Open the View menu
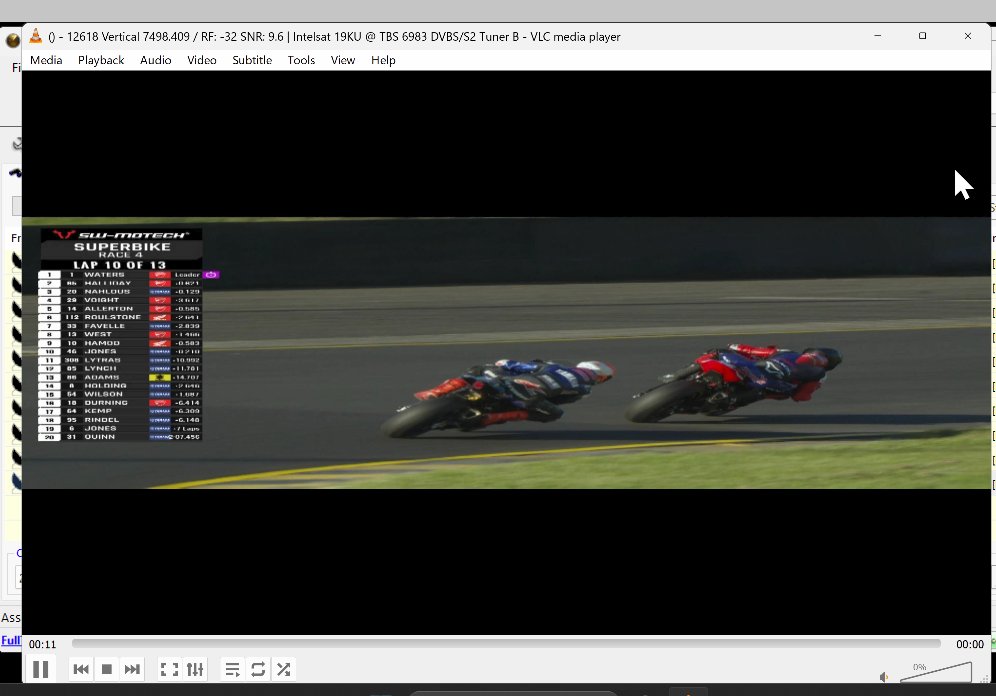This screenshot has height=696, width=996. pos(342,60)
